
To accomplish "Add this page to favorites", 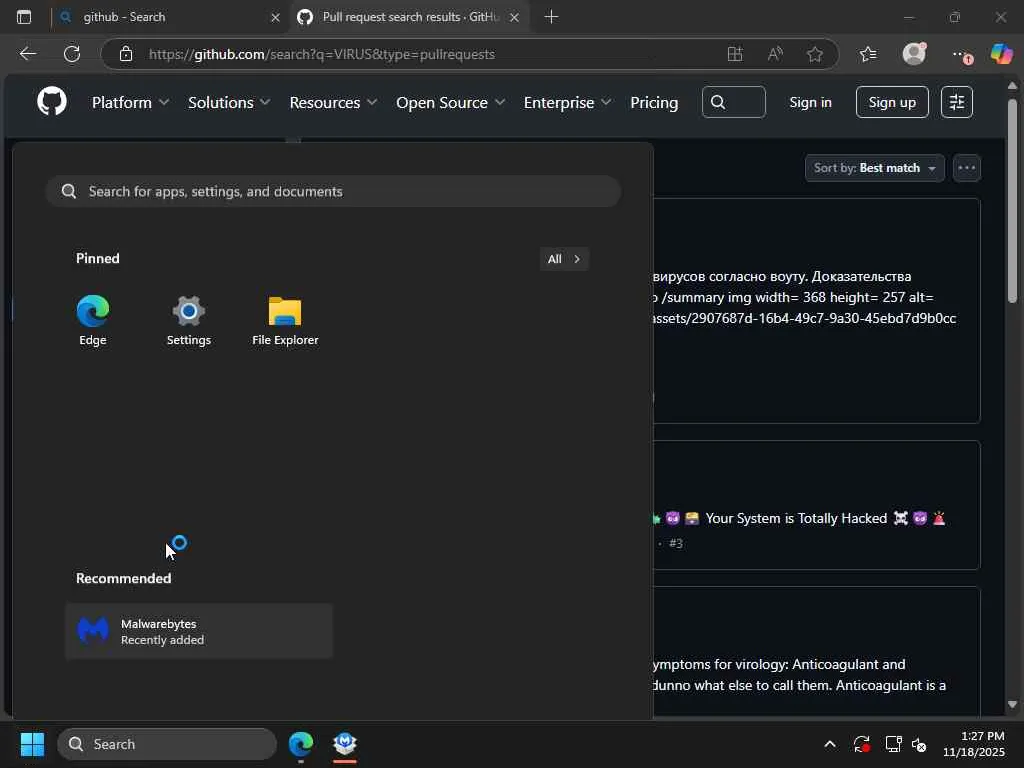I will 814,54.
